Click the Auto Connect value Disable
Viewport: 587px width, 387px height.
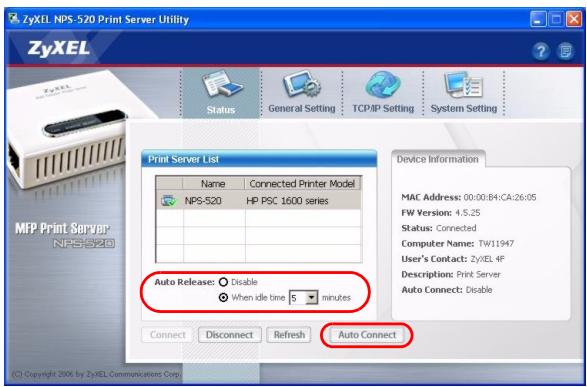point(479,290)
